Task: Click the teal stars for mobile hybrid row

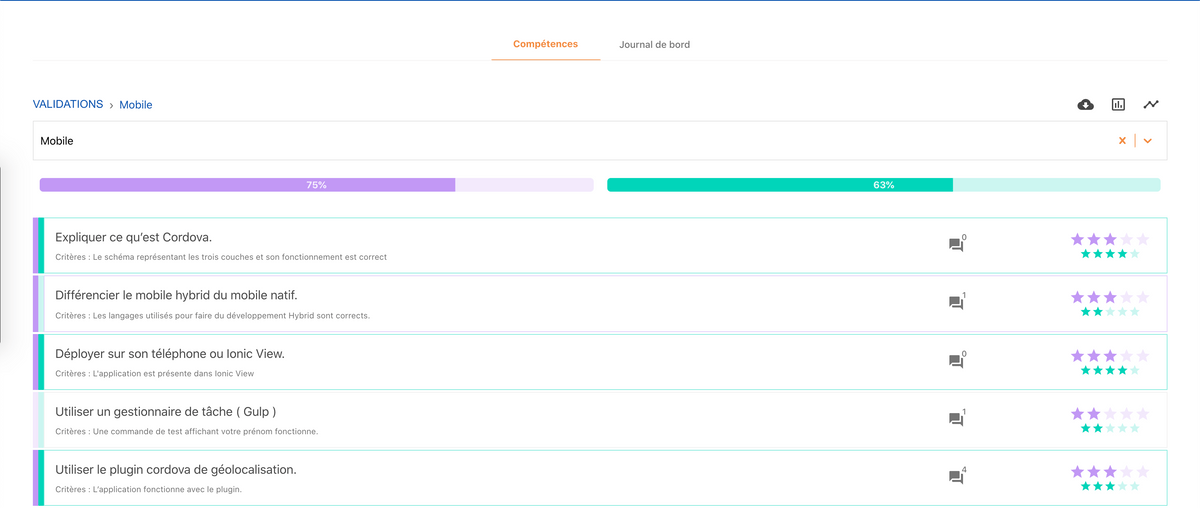Action: click(x=1110, y=312)
